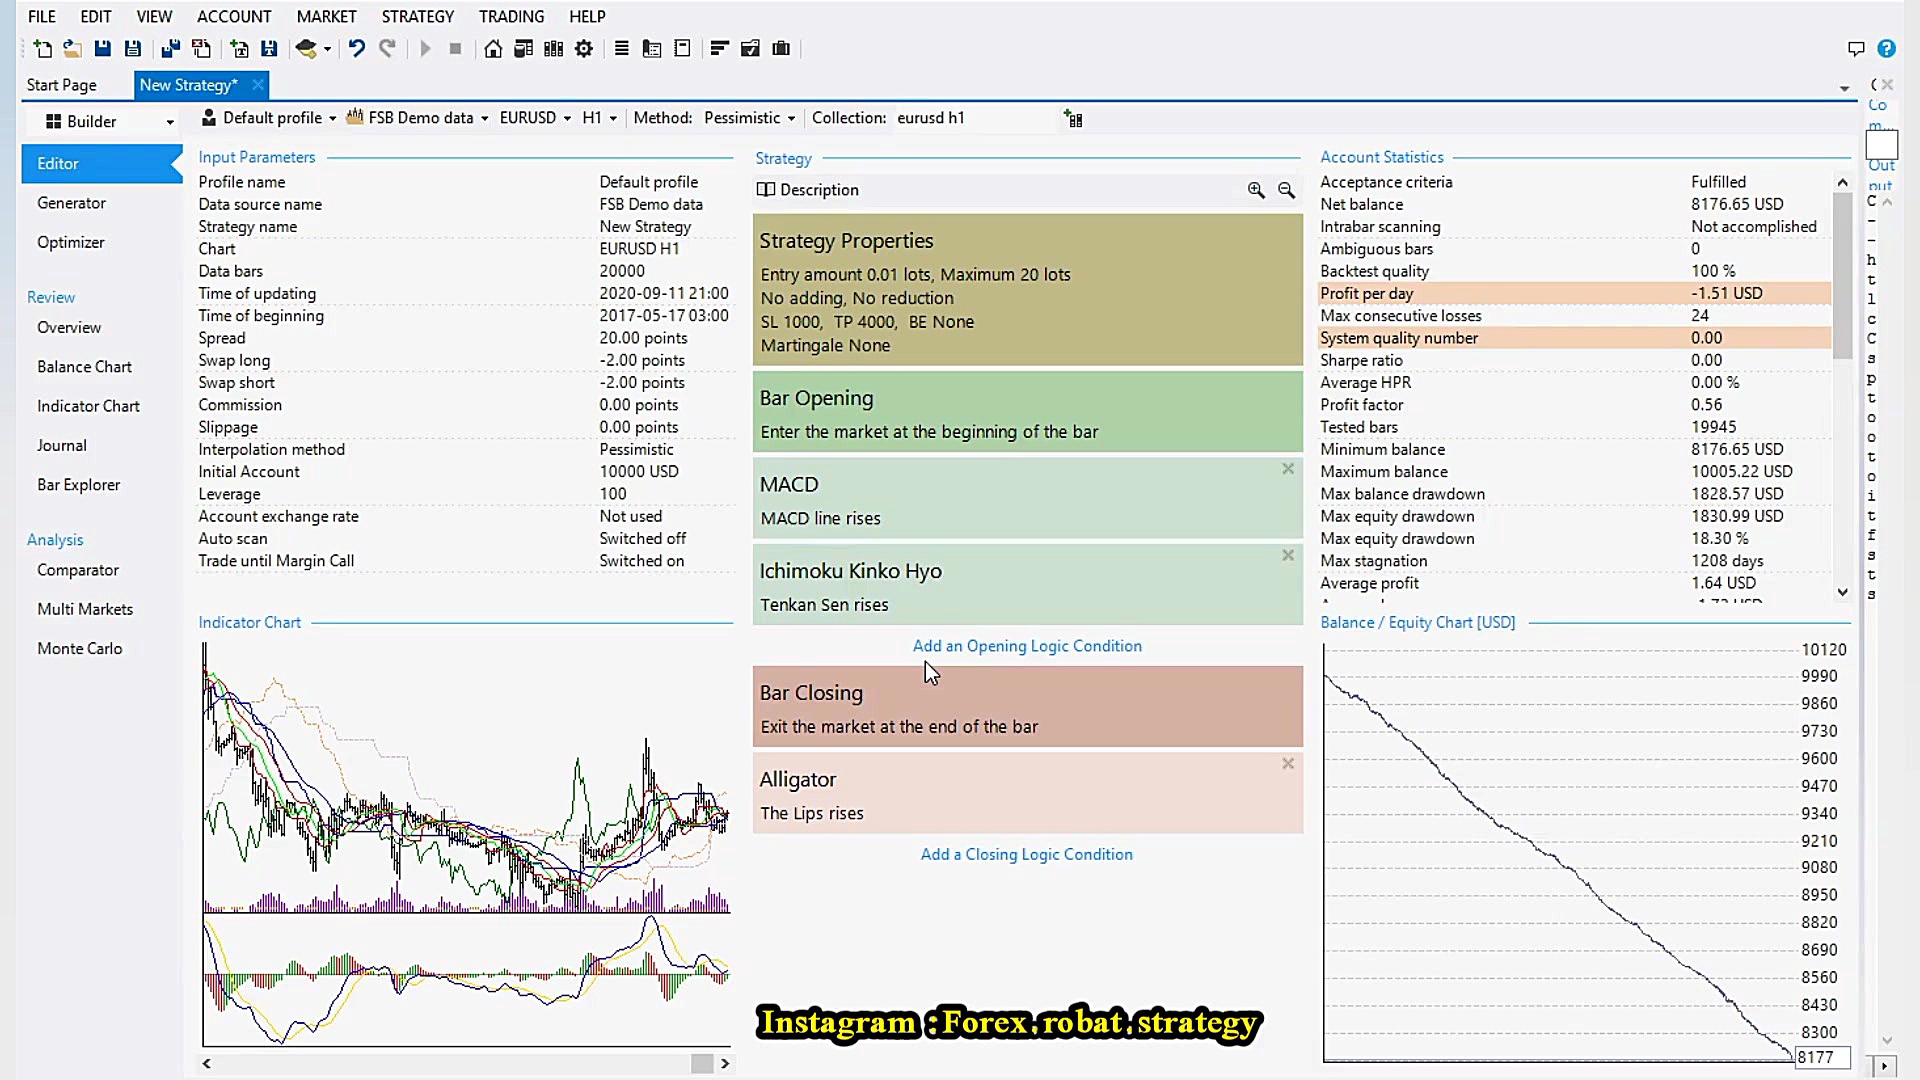This screenshot has width=1920, height=1080.
Task: Switch to the Start Page tab
Action: [x=62, y=85]
